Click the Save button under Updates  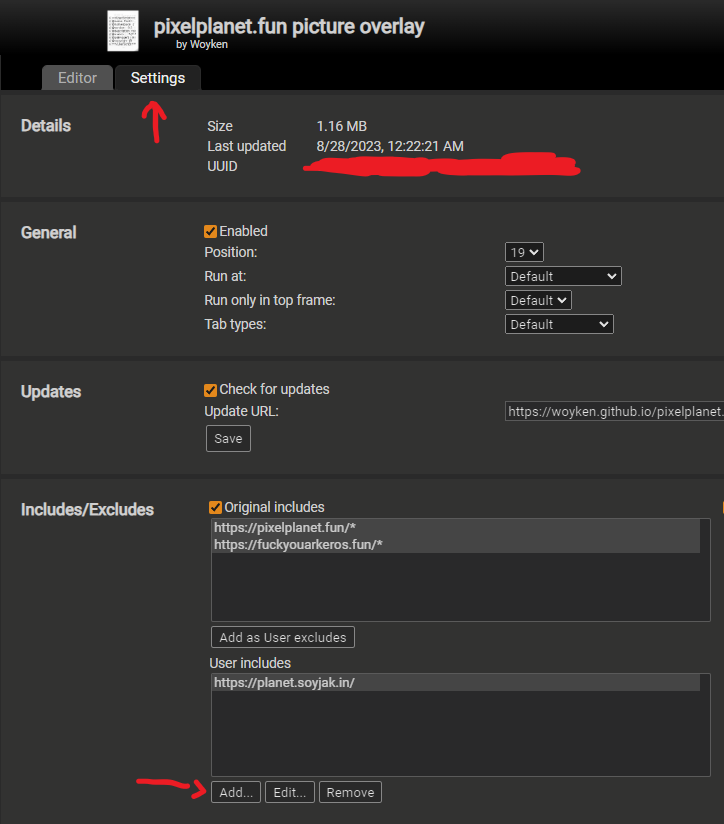(228, 439)
